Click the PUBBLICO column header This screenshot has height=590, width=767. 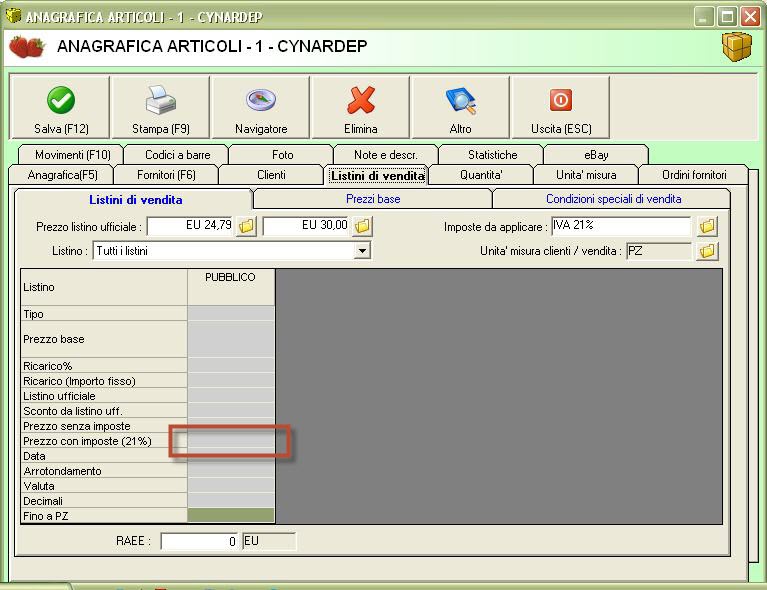[230, 287]
